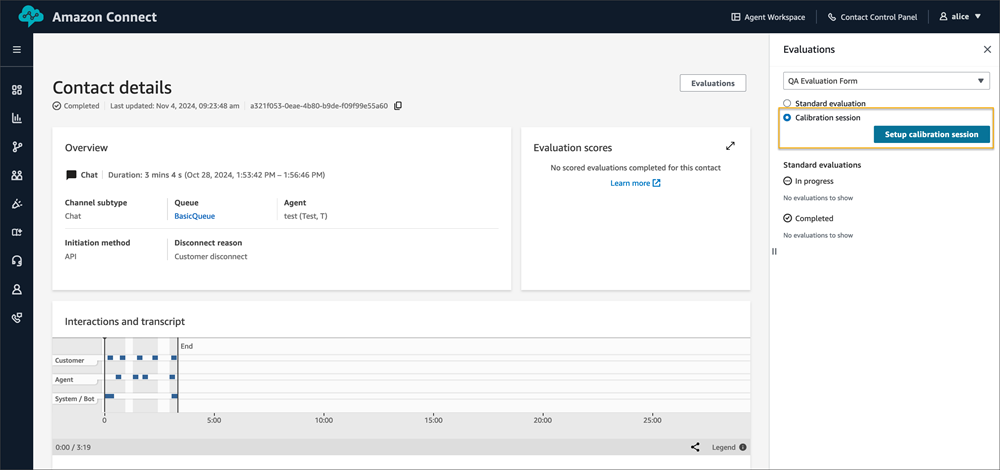Open the dashboard grid icon in sidebar
This screenshot has width=1000, height=470.
click(x=17, y=90)
